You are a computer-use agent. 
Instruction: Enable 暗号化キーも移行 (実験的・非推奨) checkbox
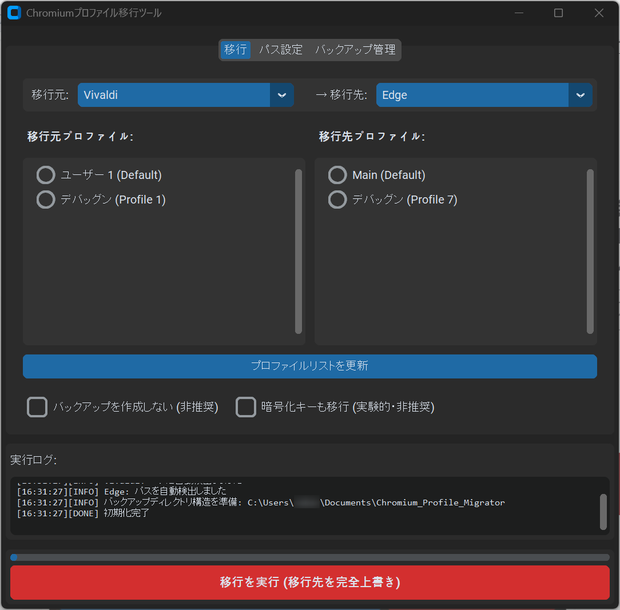pyautogui.click(x=246, y=407)
